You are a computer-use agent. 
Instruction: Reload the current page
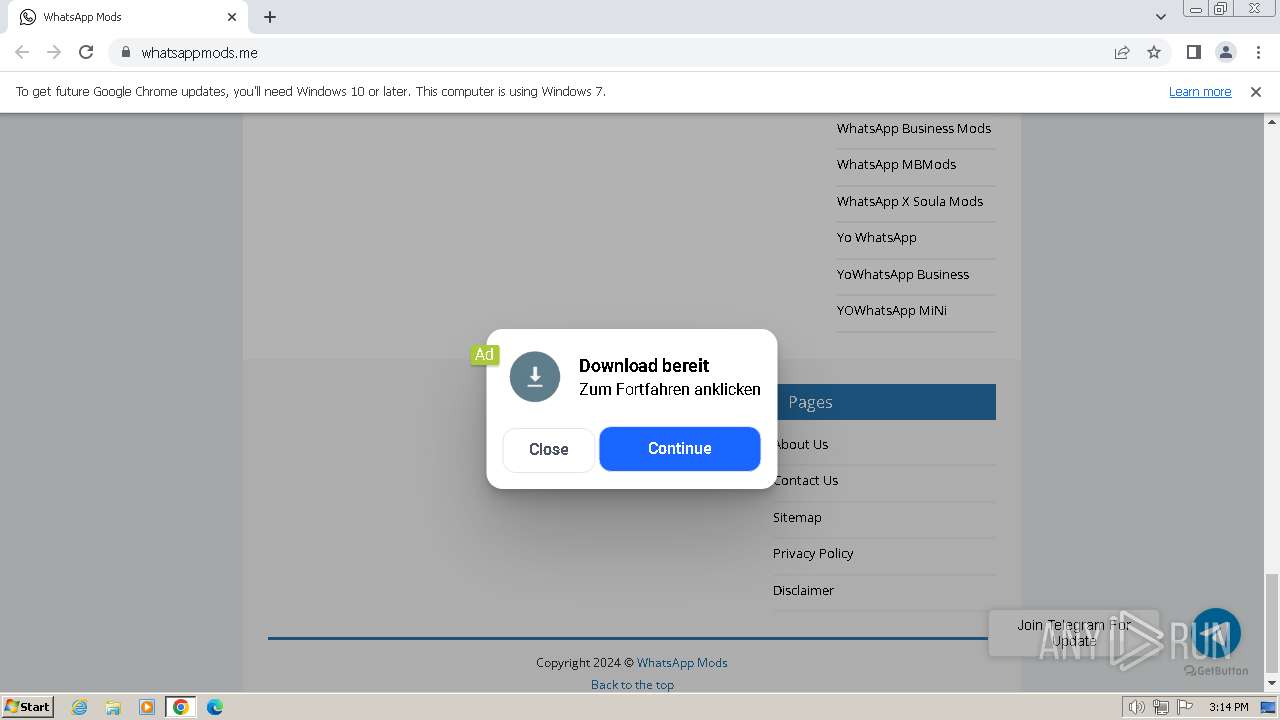tap(86, 52)
